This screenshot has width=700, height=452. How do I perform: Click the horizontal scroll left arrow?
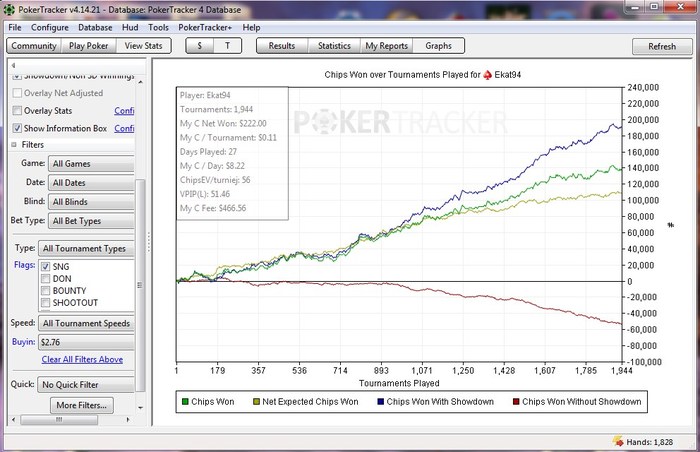[x=13, y=420]
